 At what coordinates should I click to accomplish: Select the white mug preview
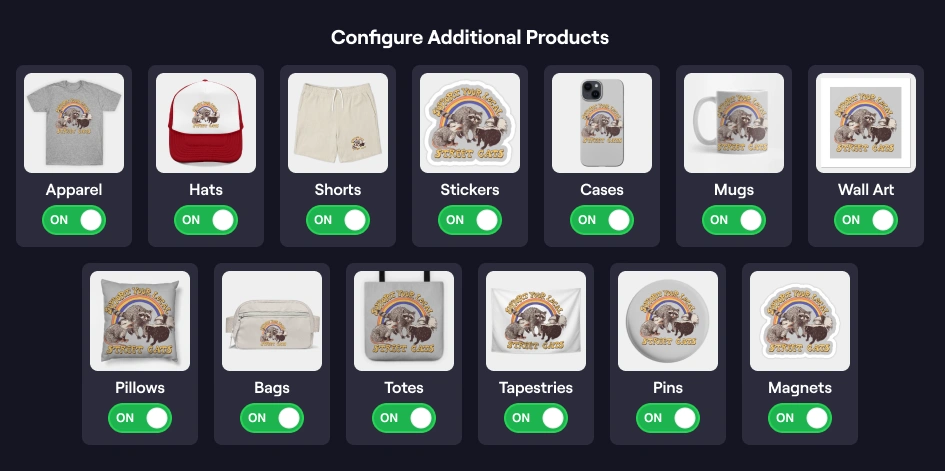pos(733,123)
